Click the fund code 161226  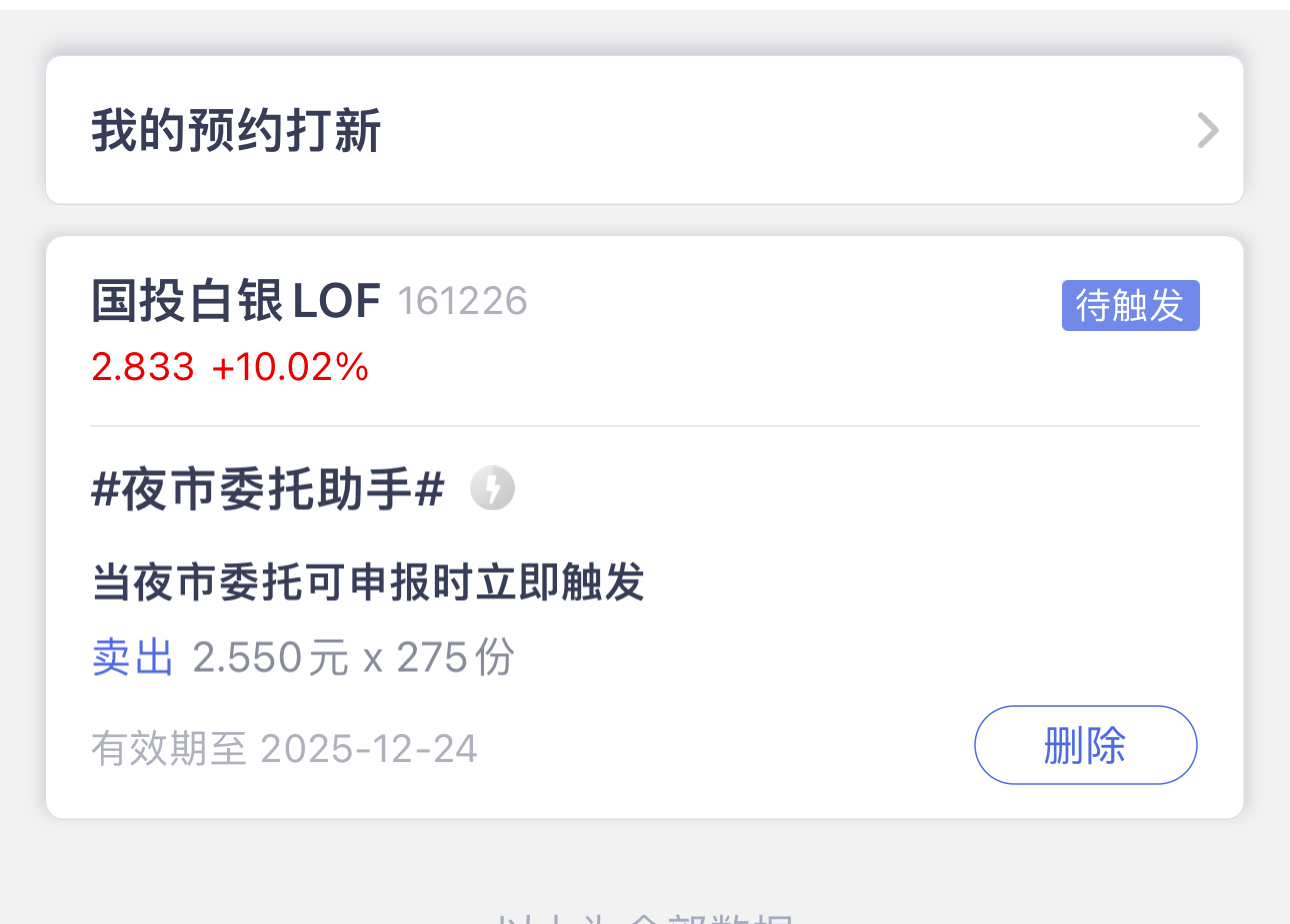[462, 301]
